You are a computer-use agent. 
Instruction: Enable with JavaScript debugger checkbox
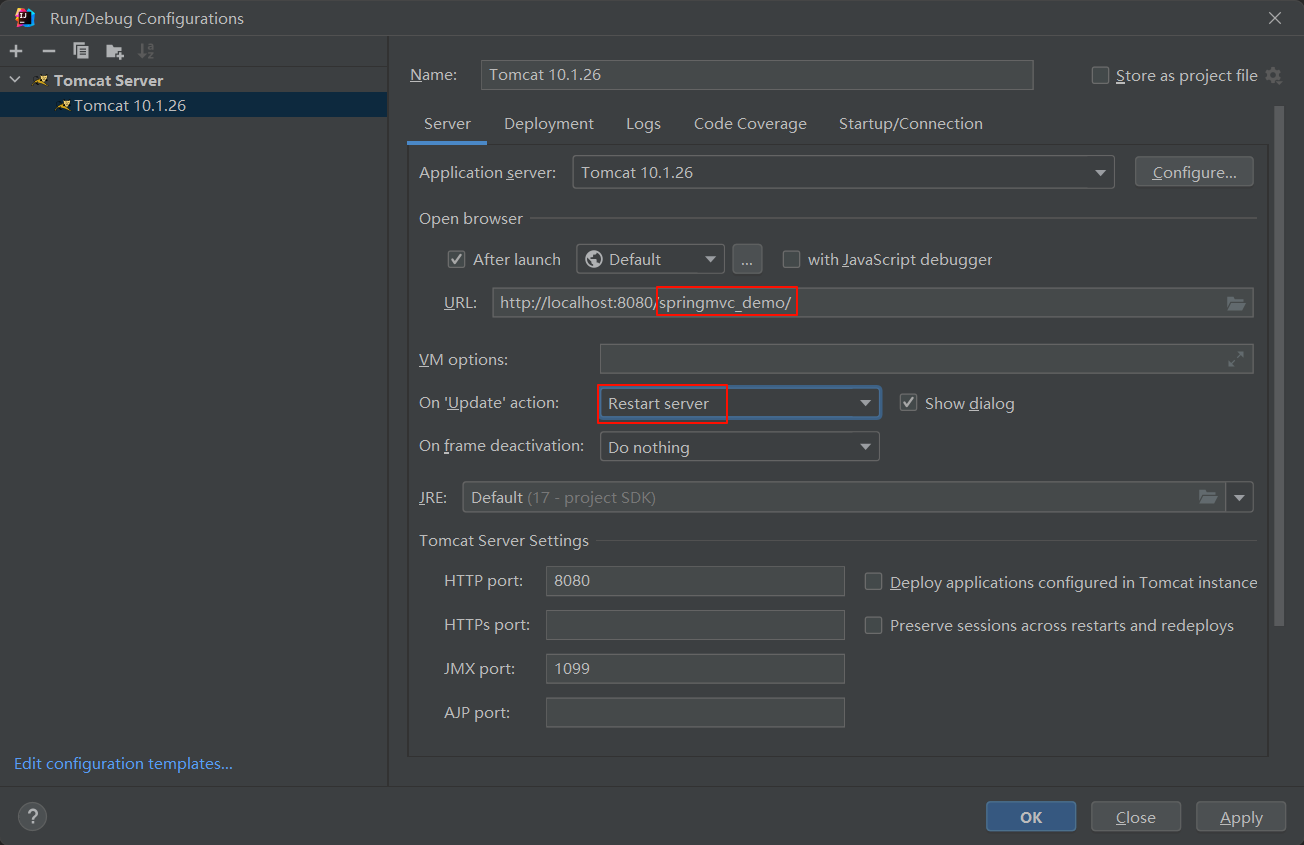coord(791,259)
